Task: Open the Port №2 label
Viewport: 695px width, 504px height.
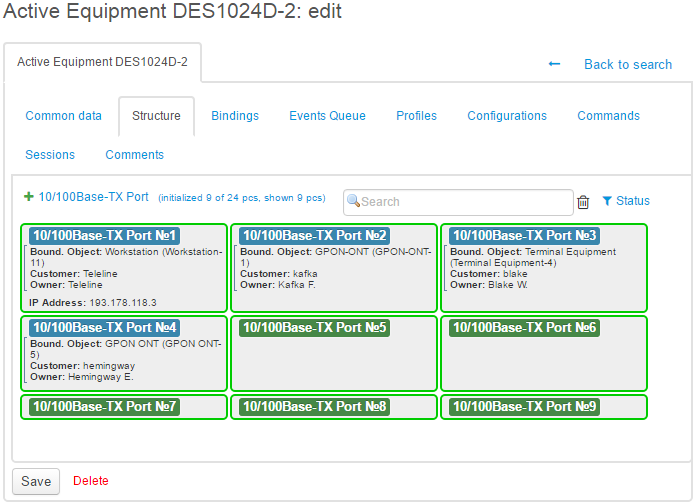Action: click(315, 235)
